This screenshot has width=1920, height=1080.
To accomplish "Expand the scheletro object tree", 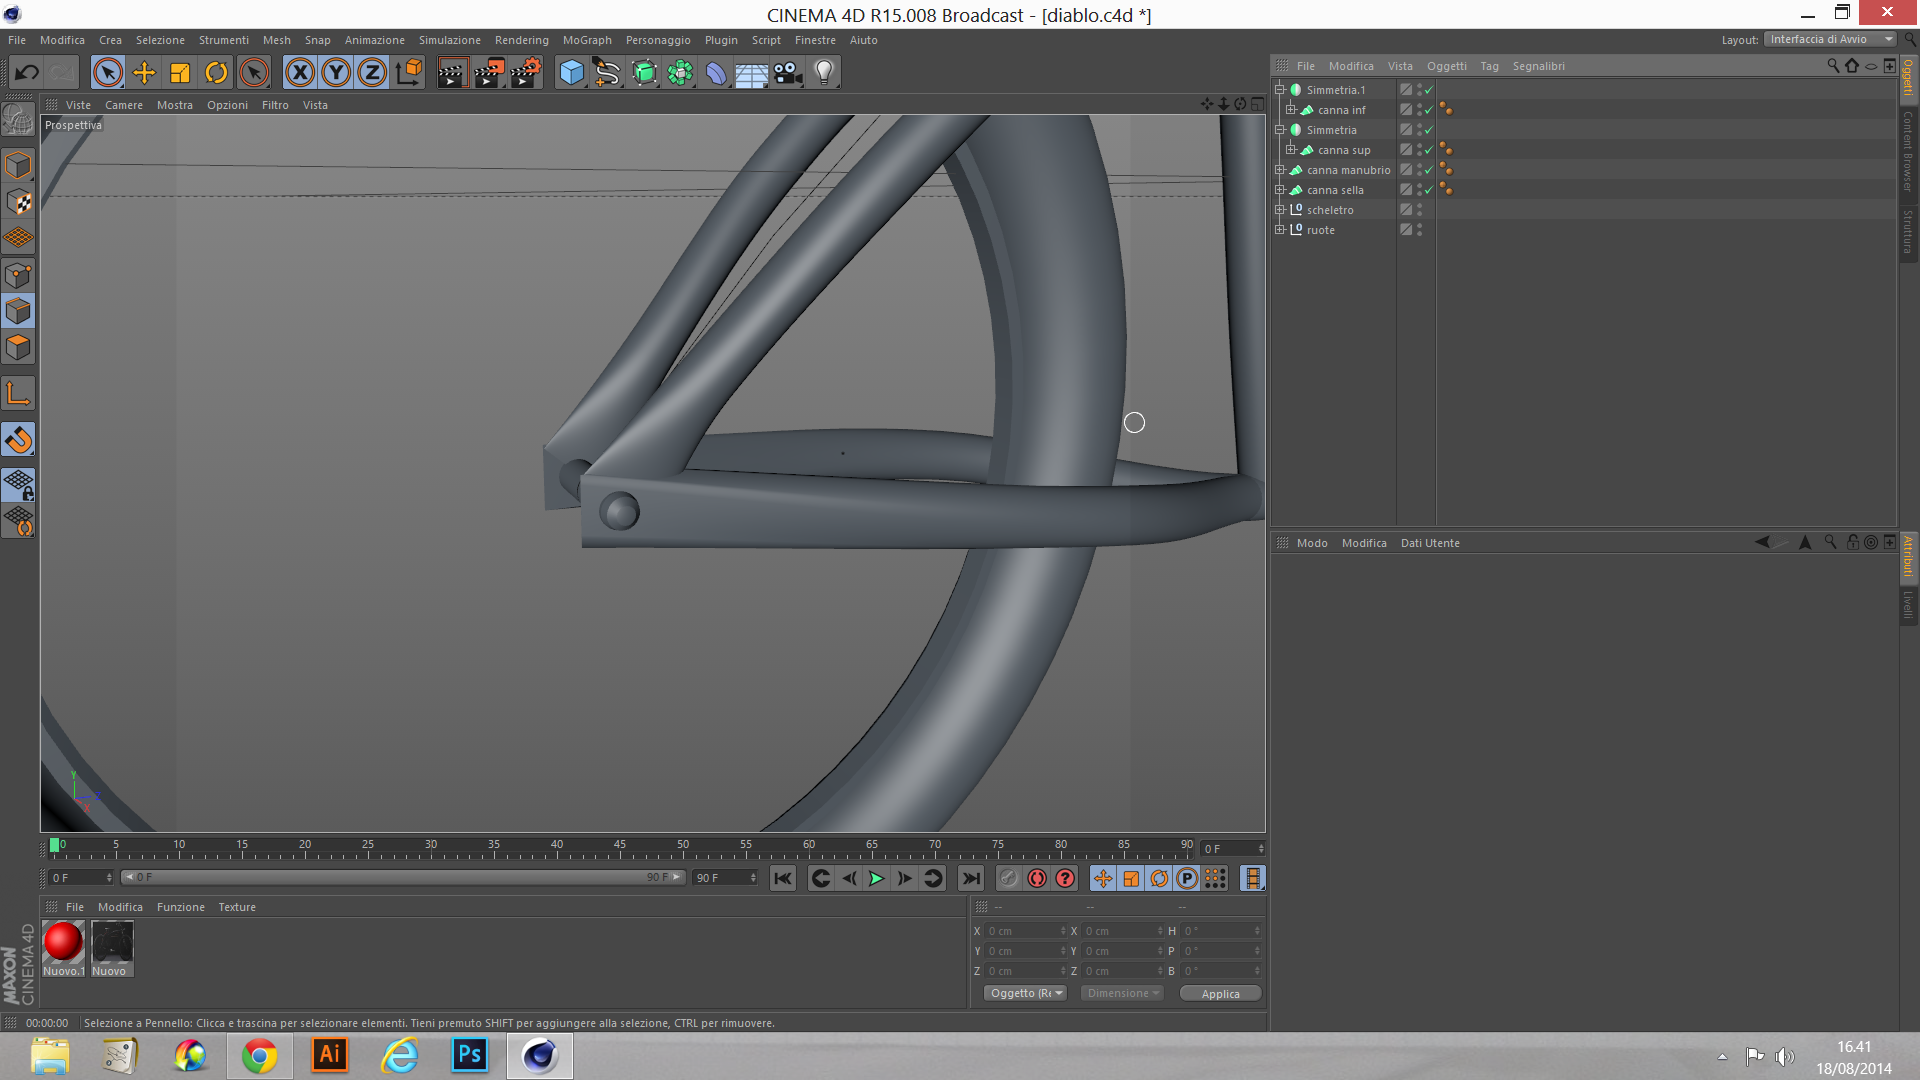I will (x=1279, y=210).
